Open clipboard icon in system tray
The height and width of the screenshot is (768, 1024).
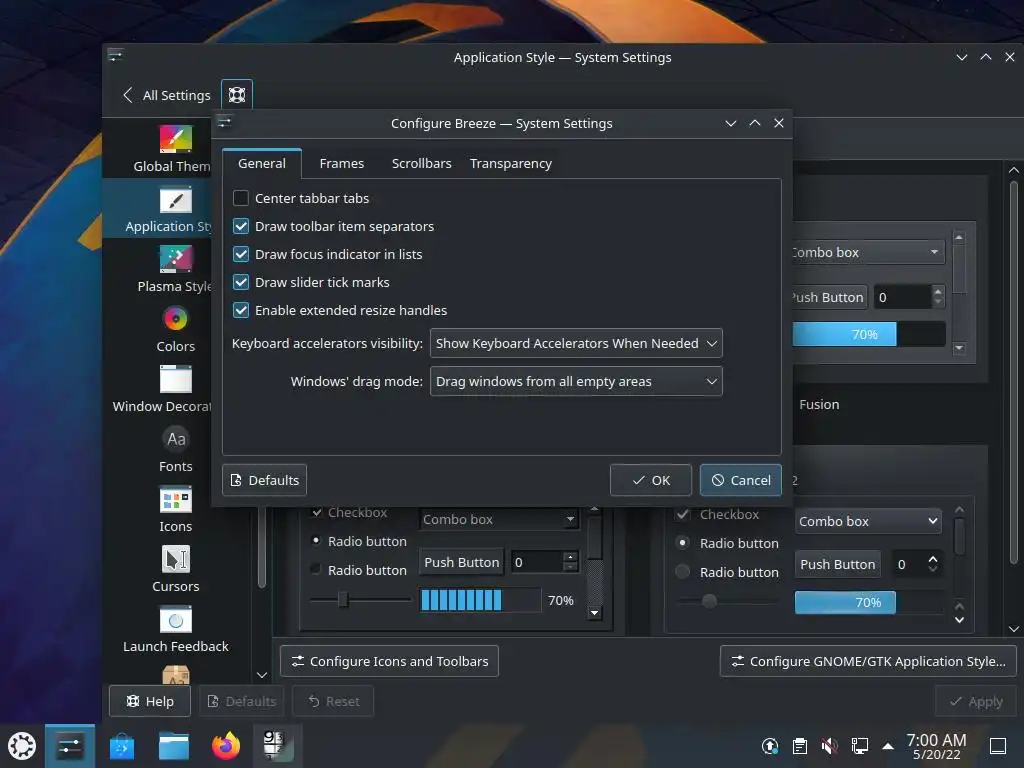799,746
